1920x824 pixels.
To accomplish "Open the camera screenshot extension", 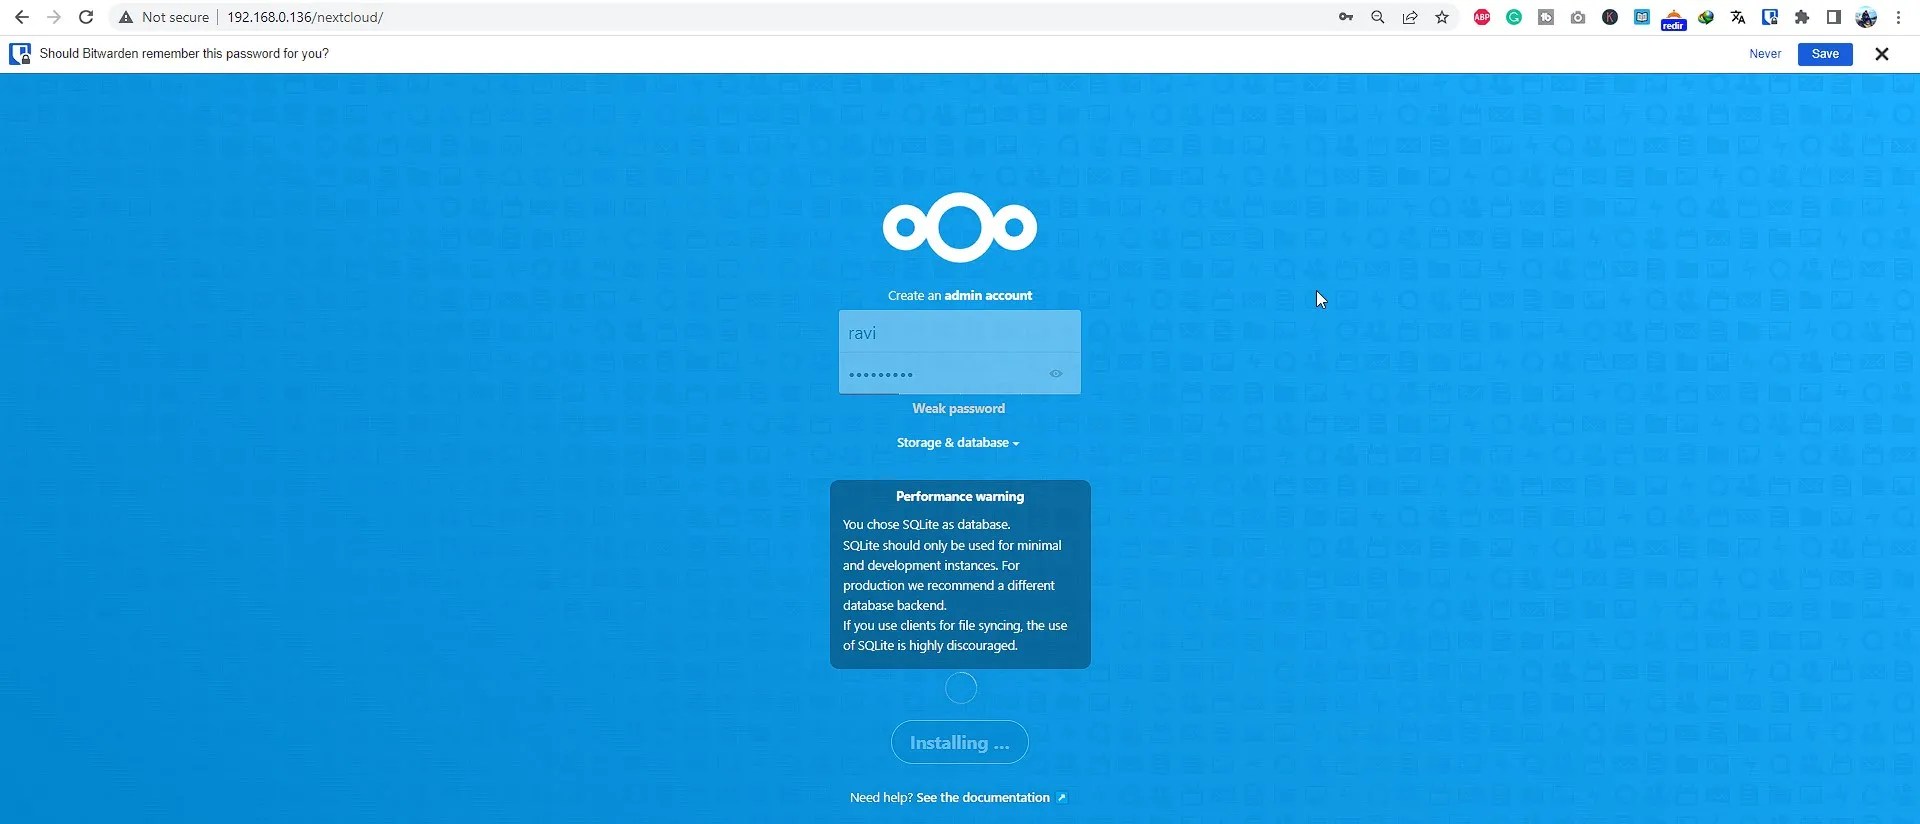I will pyautogui.click(x=1578, y=17).
